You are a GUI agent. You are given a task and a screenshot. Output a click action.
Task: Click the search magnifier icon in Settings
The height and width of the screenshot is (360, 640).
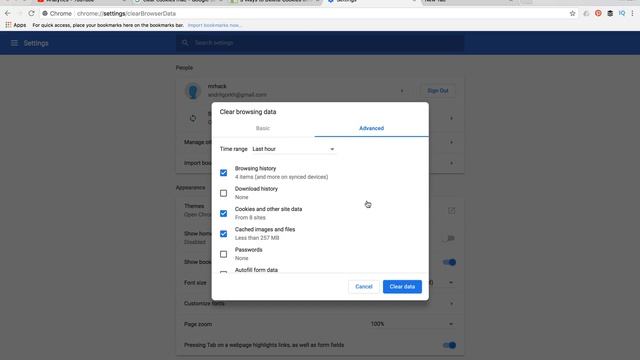185,42
